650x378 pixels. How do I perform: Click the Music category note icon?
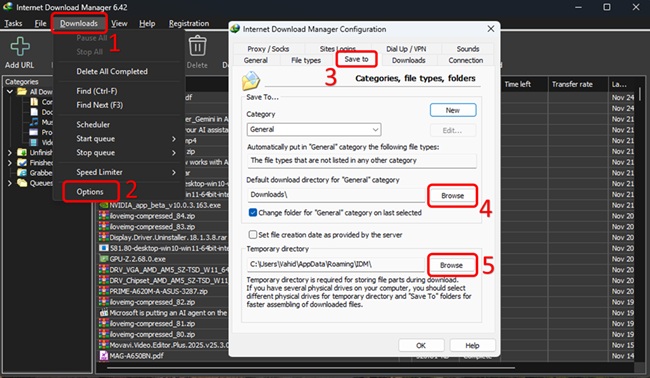[34, 122]
